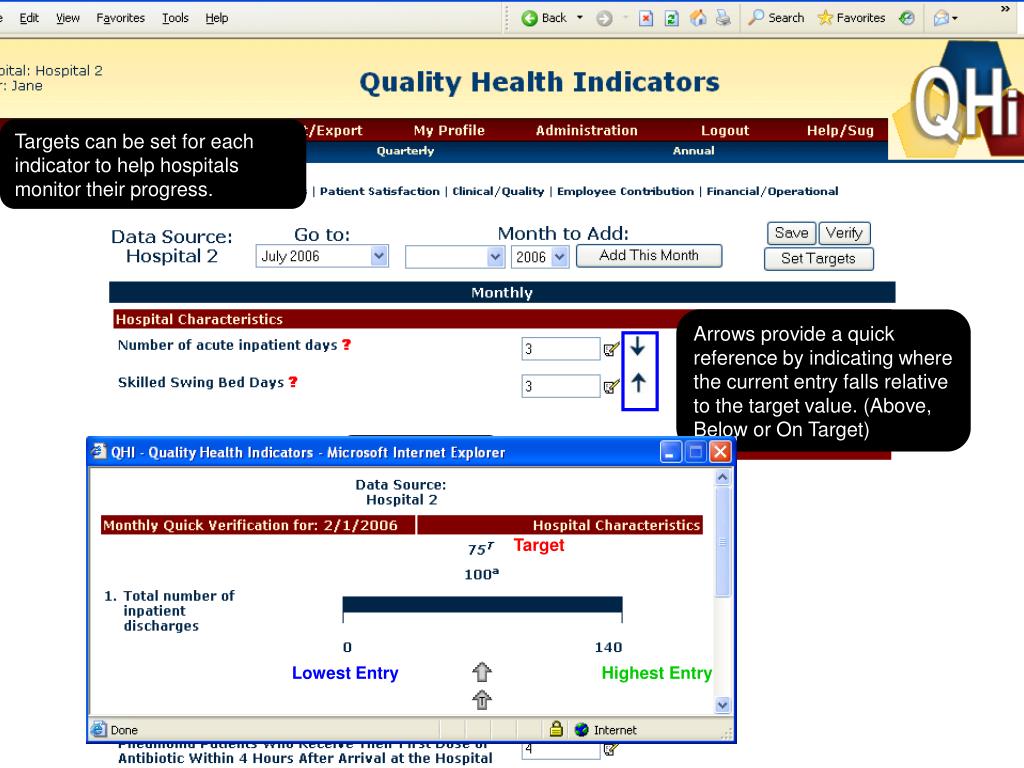Click the Back arrow icon in the toolbar
The image size is (1024, 768).
pos(529,18)
